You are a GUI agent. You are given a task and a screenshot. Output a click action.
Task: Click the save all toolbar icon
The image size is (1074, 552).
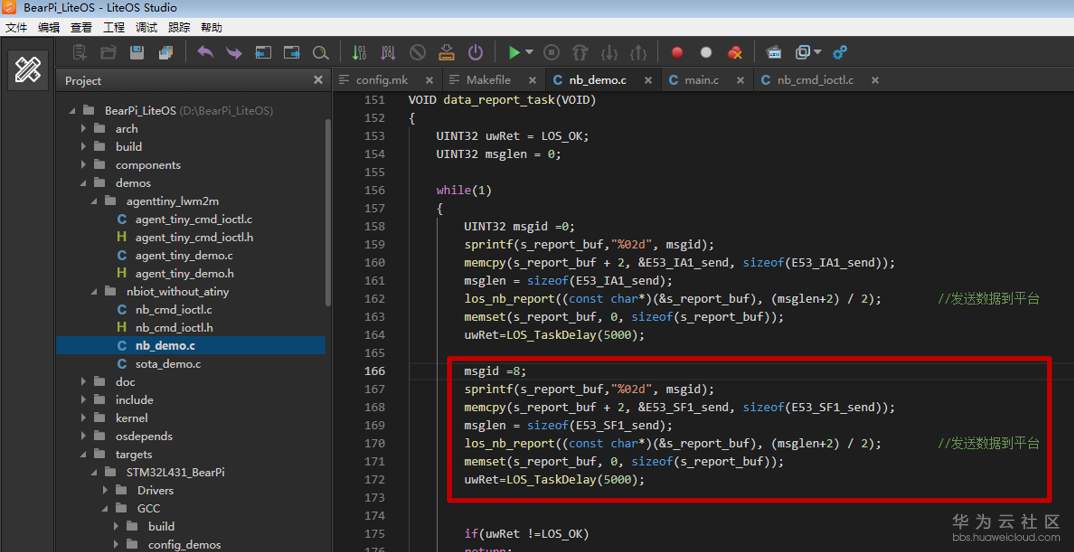pyautogui.click(x=166, y=53)
